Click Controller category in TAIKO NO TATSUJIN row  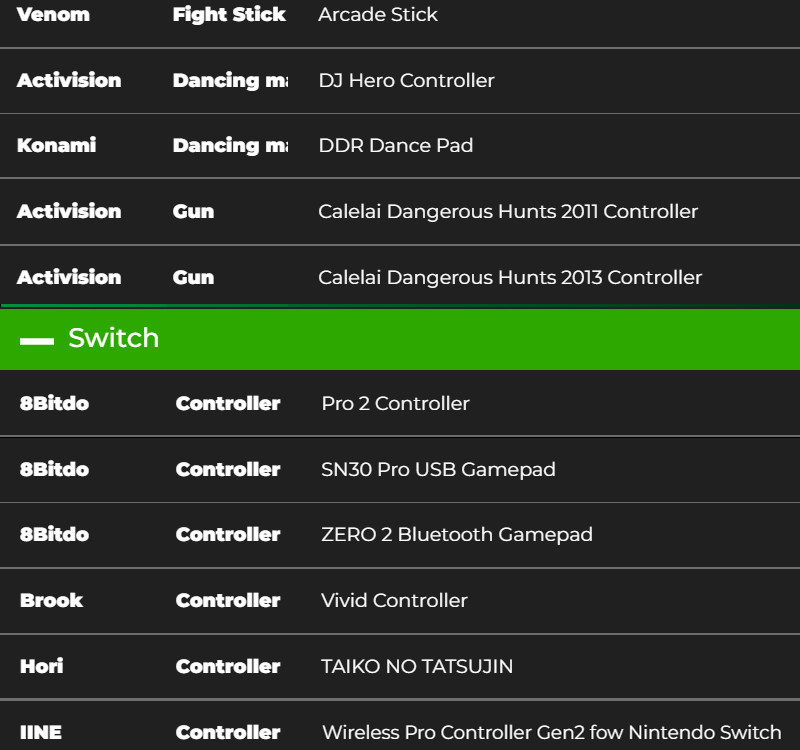[x=228, y=666]
